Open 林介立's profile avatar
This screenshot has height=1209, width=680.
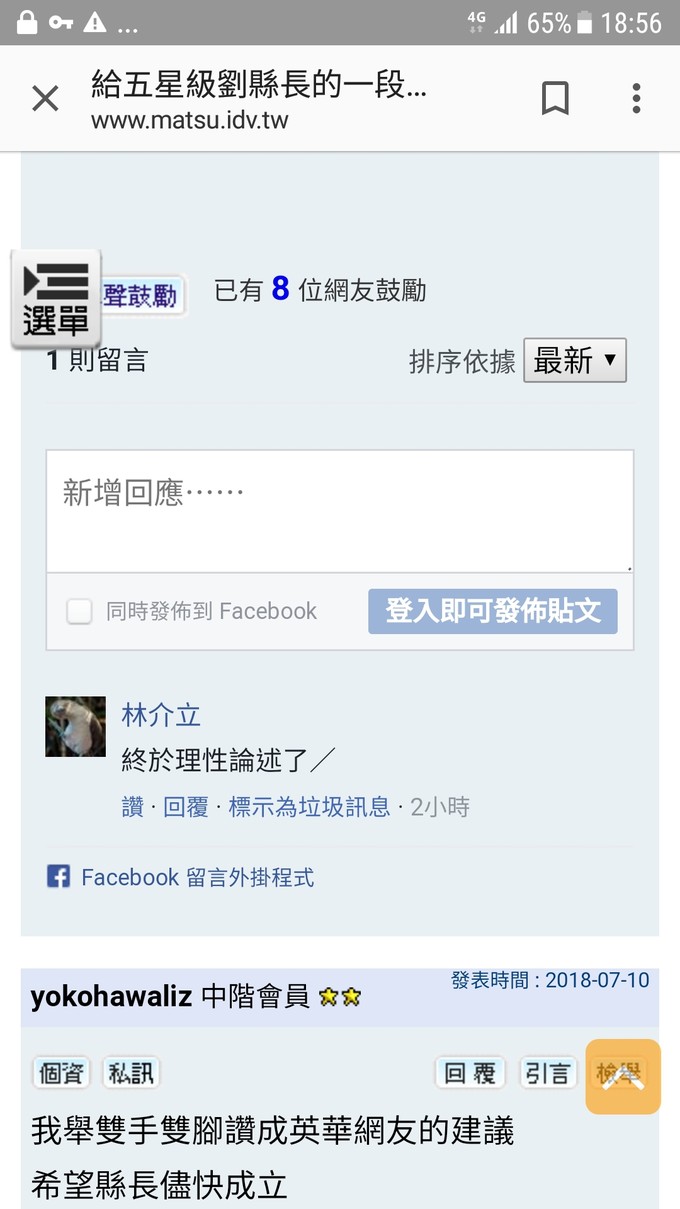tap(75, 726)
